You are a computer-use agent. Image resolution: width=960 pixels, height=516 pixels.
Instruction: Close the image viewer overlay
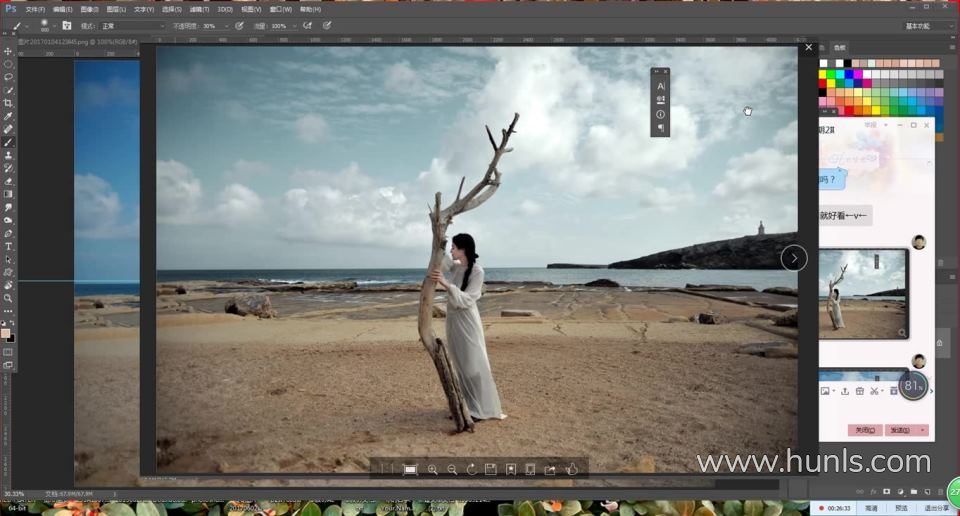pos(808,47)
